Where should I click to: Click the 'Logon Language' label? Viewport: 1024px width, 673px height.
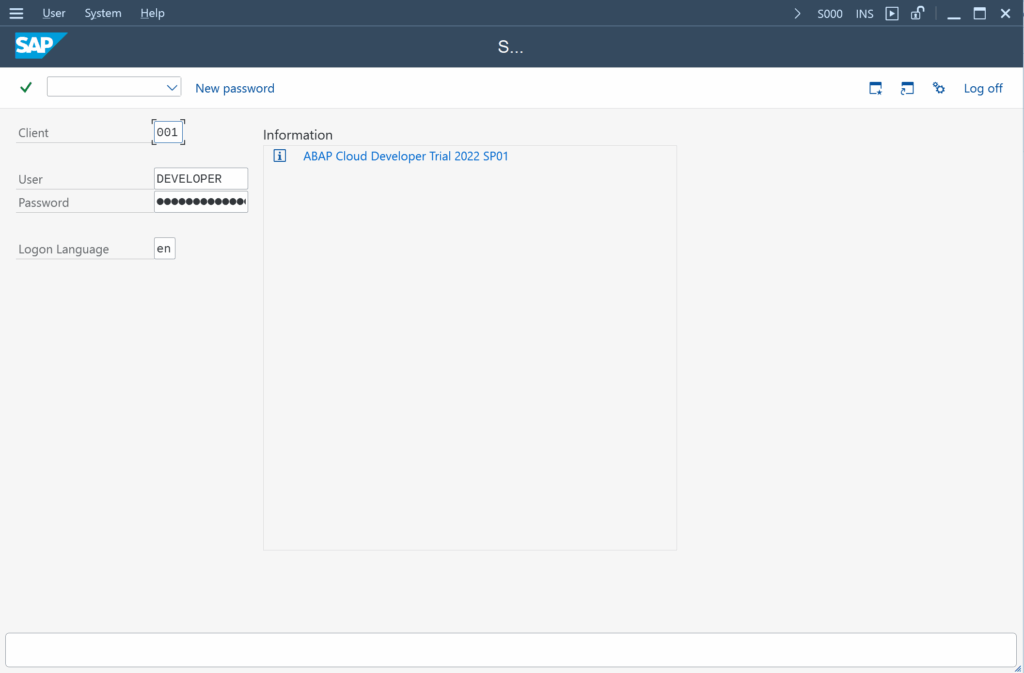click(x=63, y=249)
